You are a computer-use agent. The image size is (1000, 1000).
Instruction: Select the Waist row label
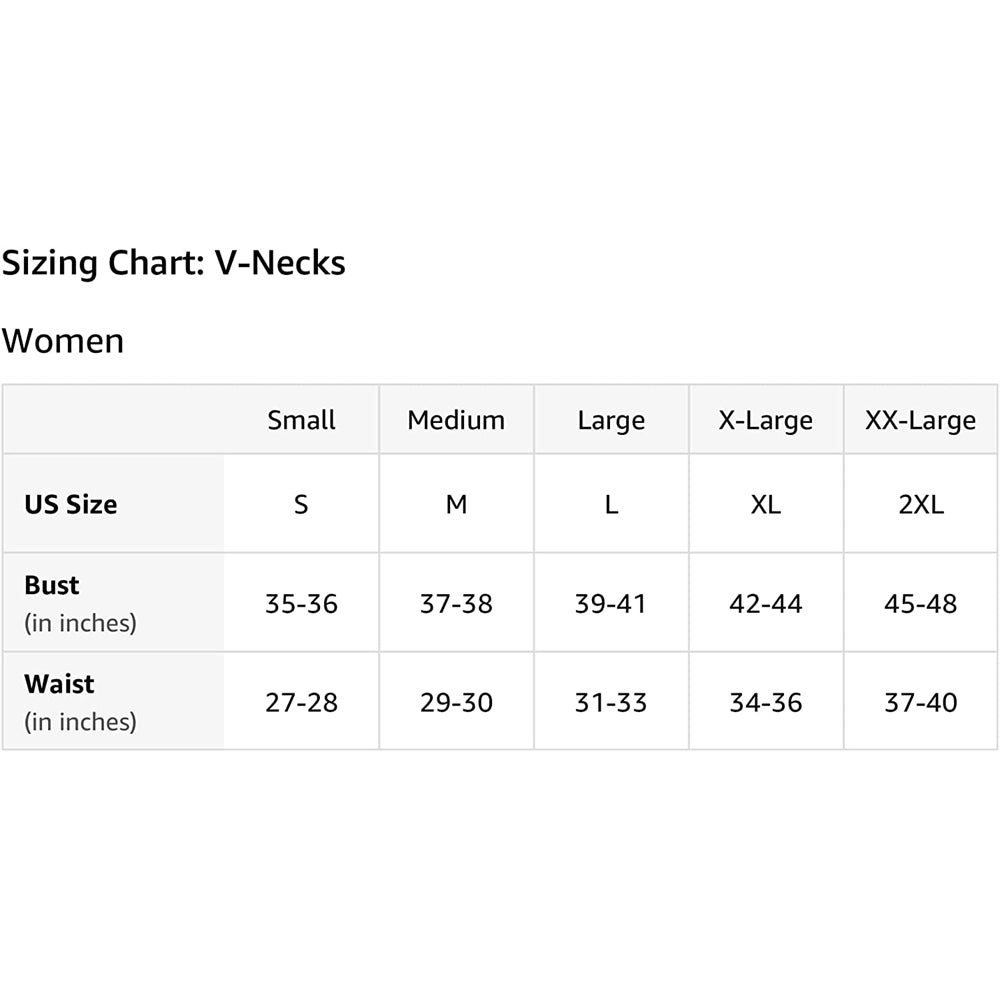pyautogui.click(x=59, y=684)
